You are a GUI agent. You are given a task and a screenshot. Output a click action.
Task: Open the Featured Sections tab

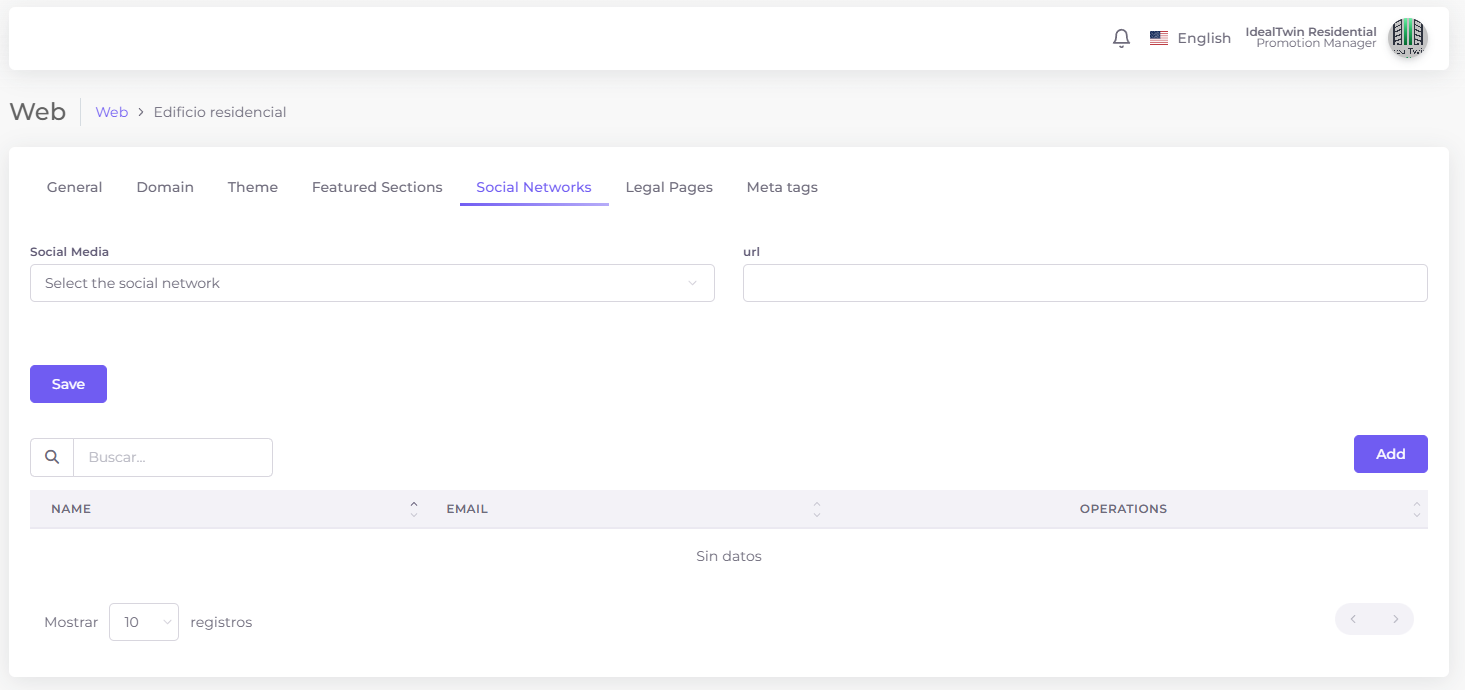(377, 187)
